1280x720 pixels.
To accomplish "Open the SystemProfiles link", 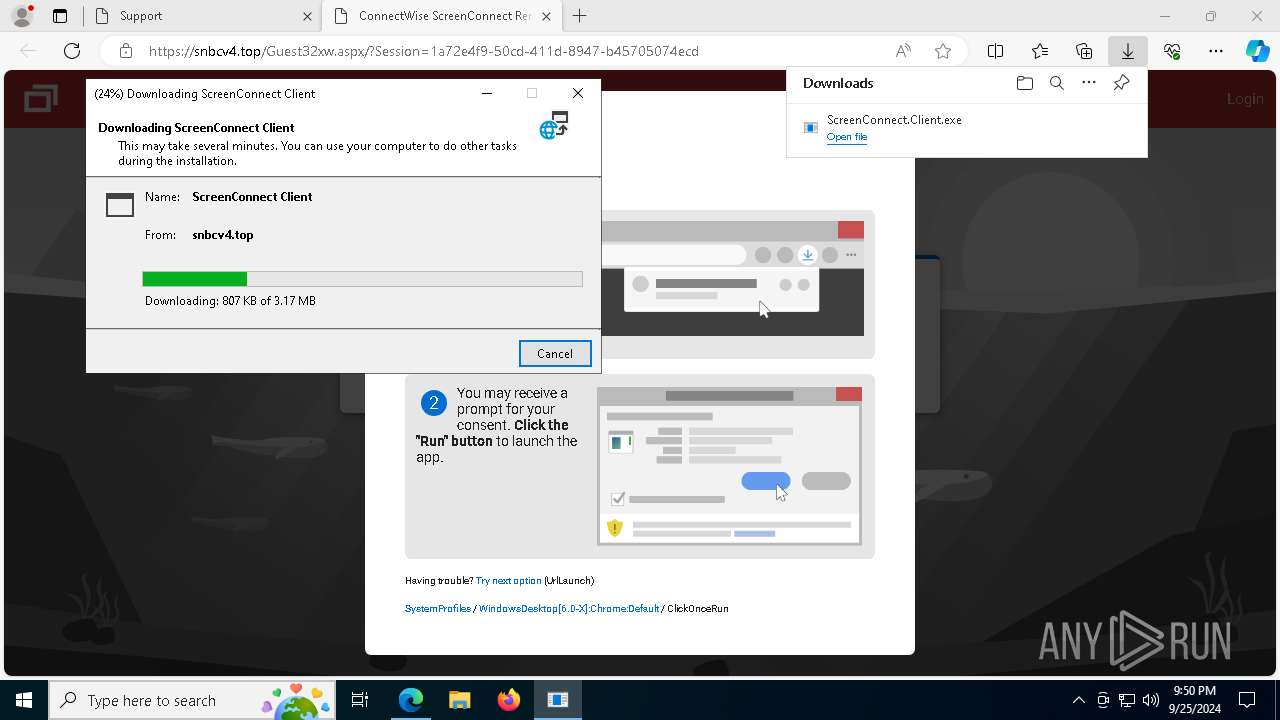I will click(438, 608).
